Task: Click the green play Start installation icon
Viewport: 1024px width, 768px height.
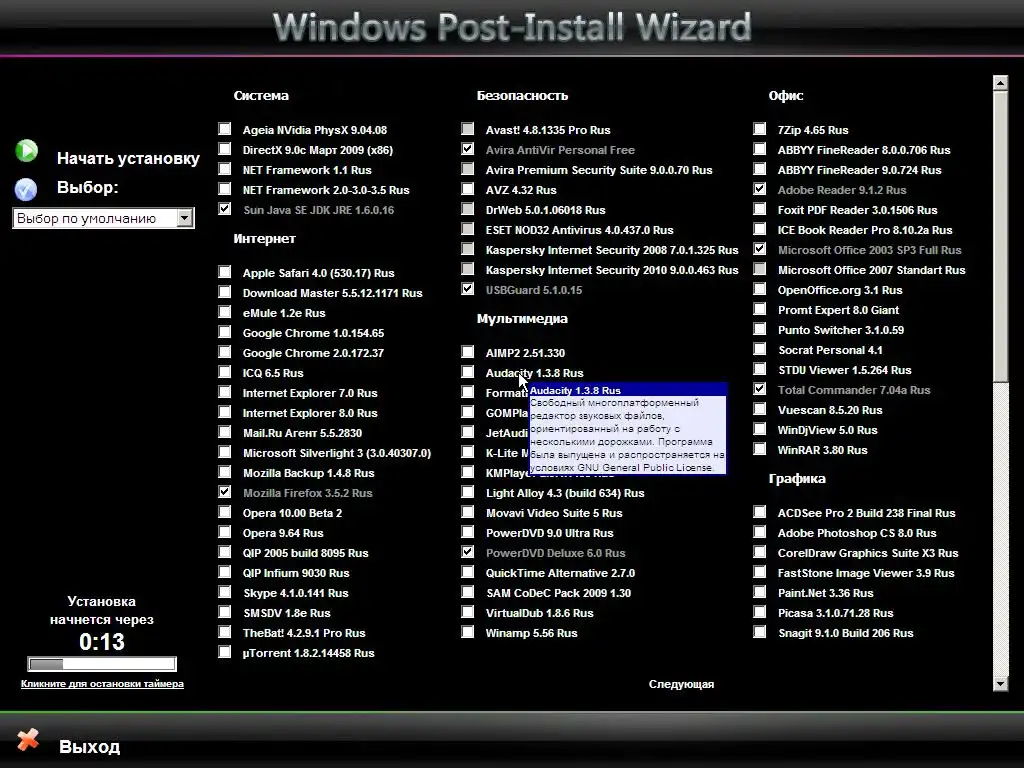Action: 27,151
